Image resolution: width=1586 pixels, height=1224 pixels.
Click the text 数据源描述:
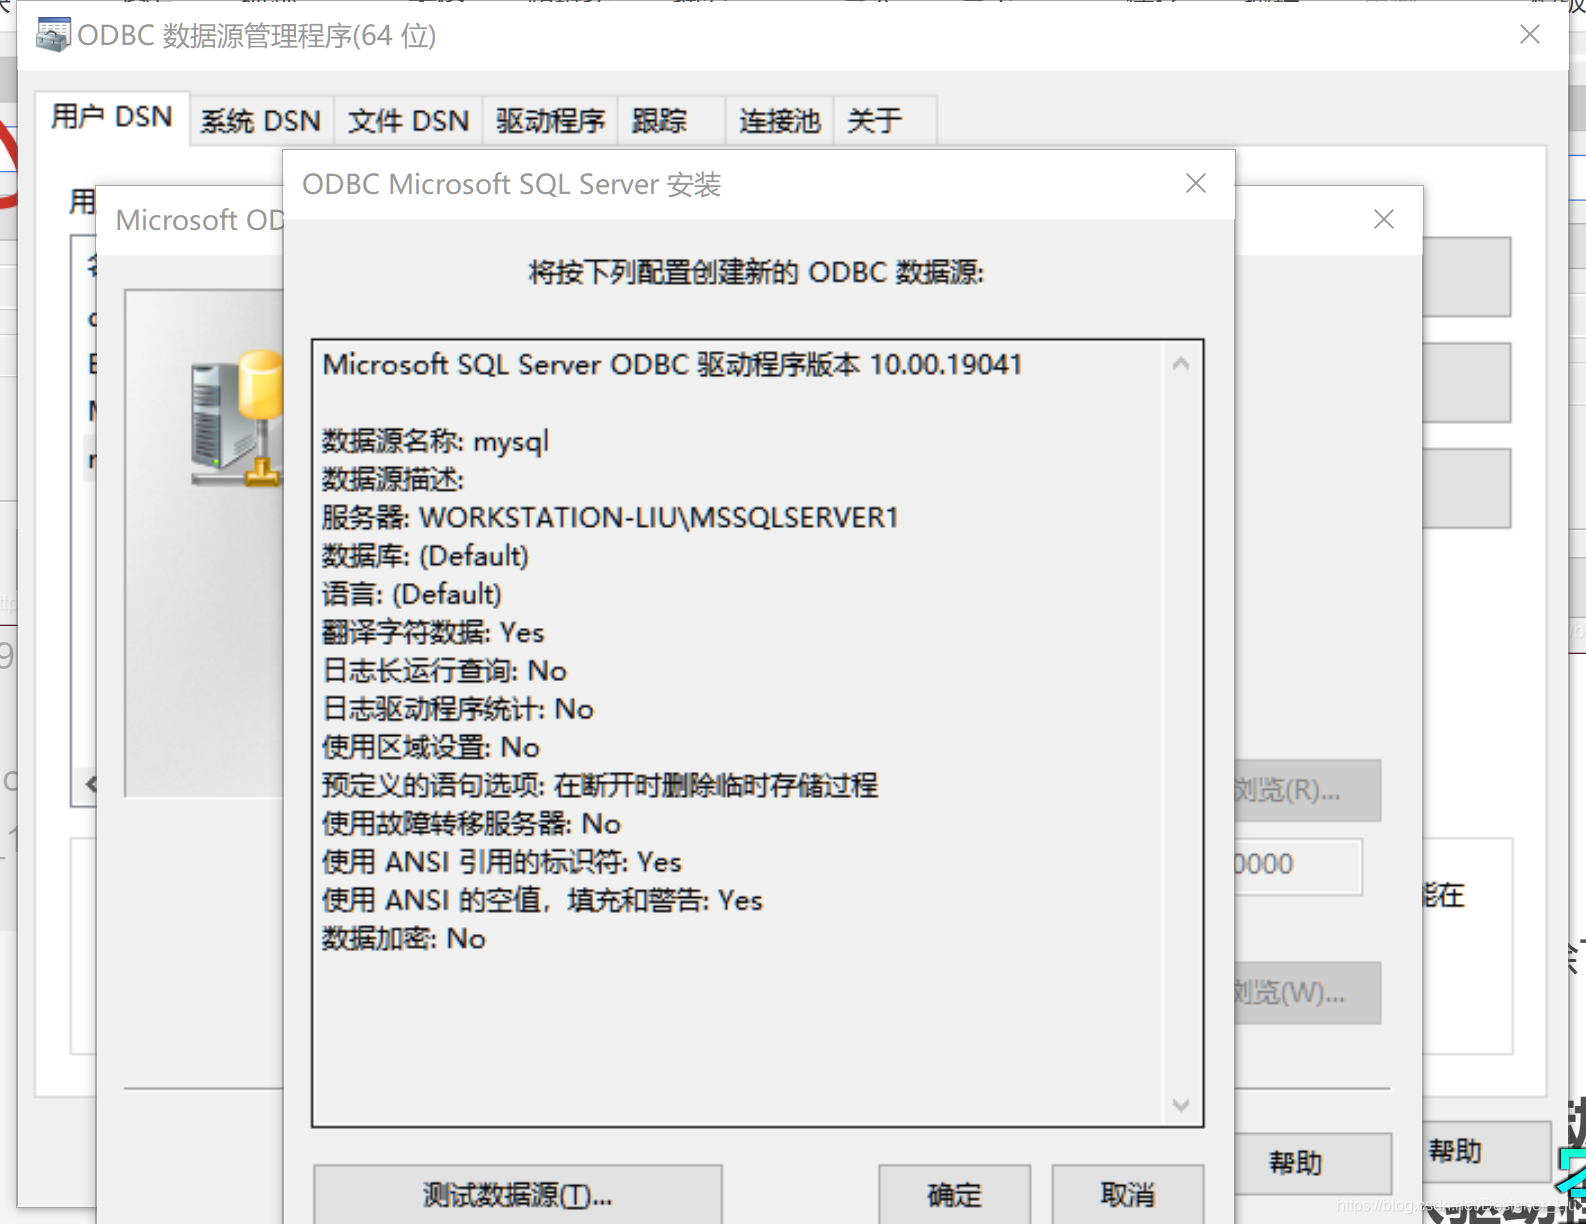[393, 480]
